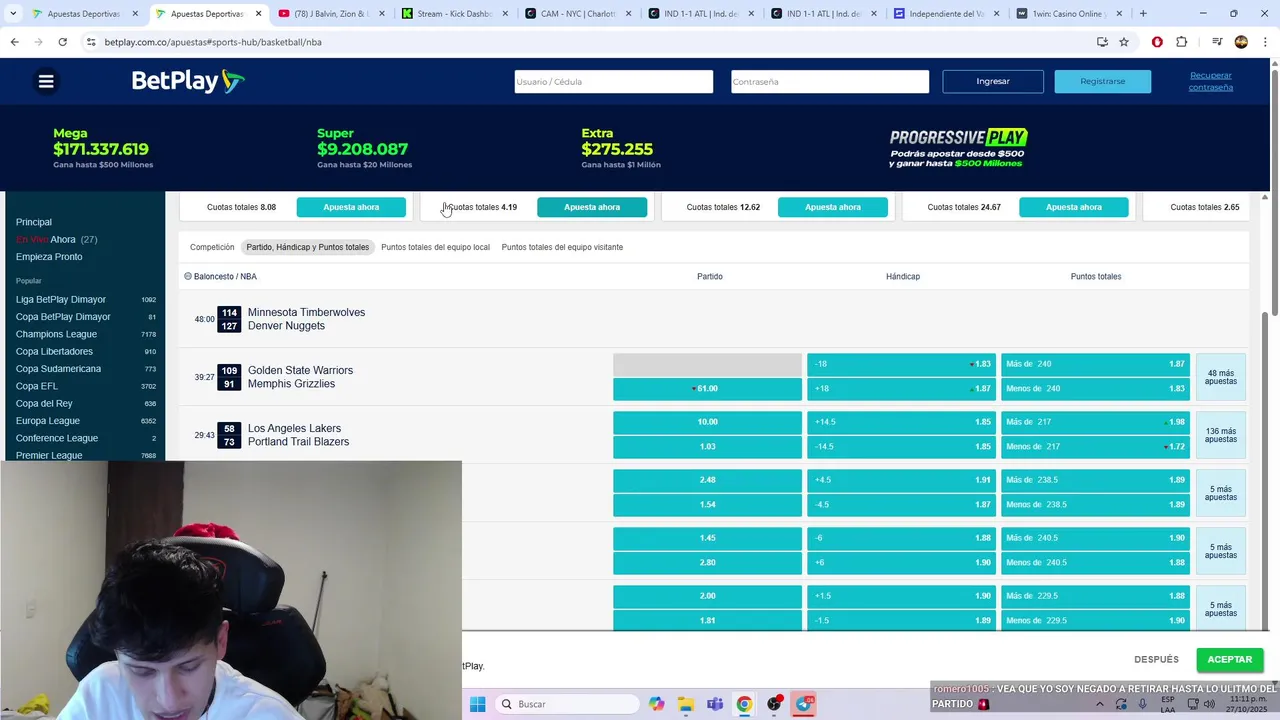The height and width of the screenshot is (720, 1280).
Task: Open the Chrome three-dot menu
Action: click(x=1264, y=42)
